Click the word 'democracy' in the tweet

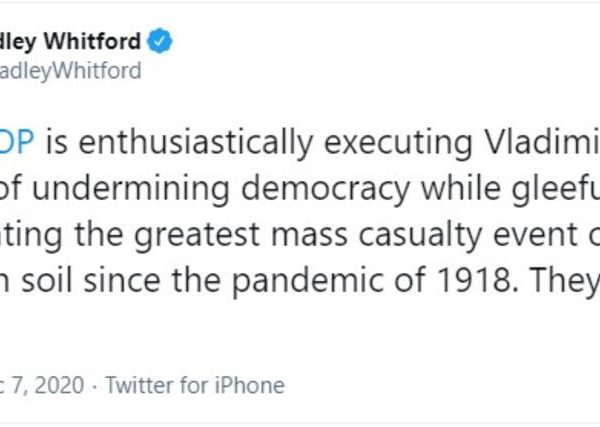pos(331,191)
